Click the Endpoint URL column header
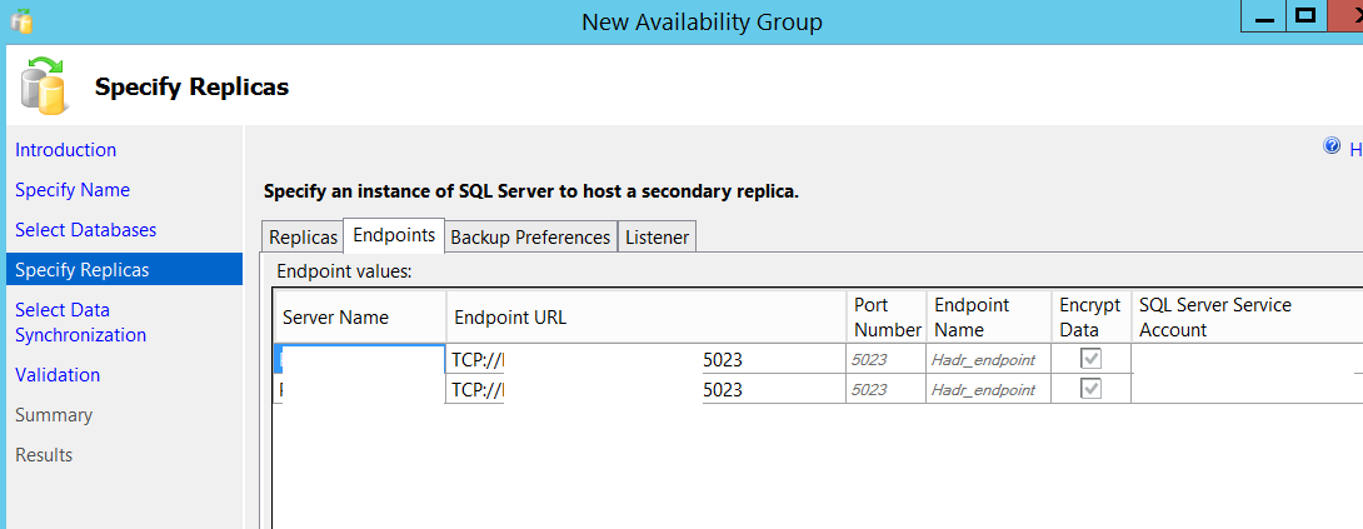 (x=646, y=317)
